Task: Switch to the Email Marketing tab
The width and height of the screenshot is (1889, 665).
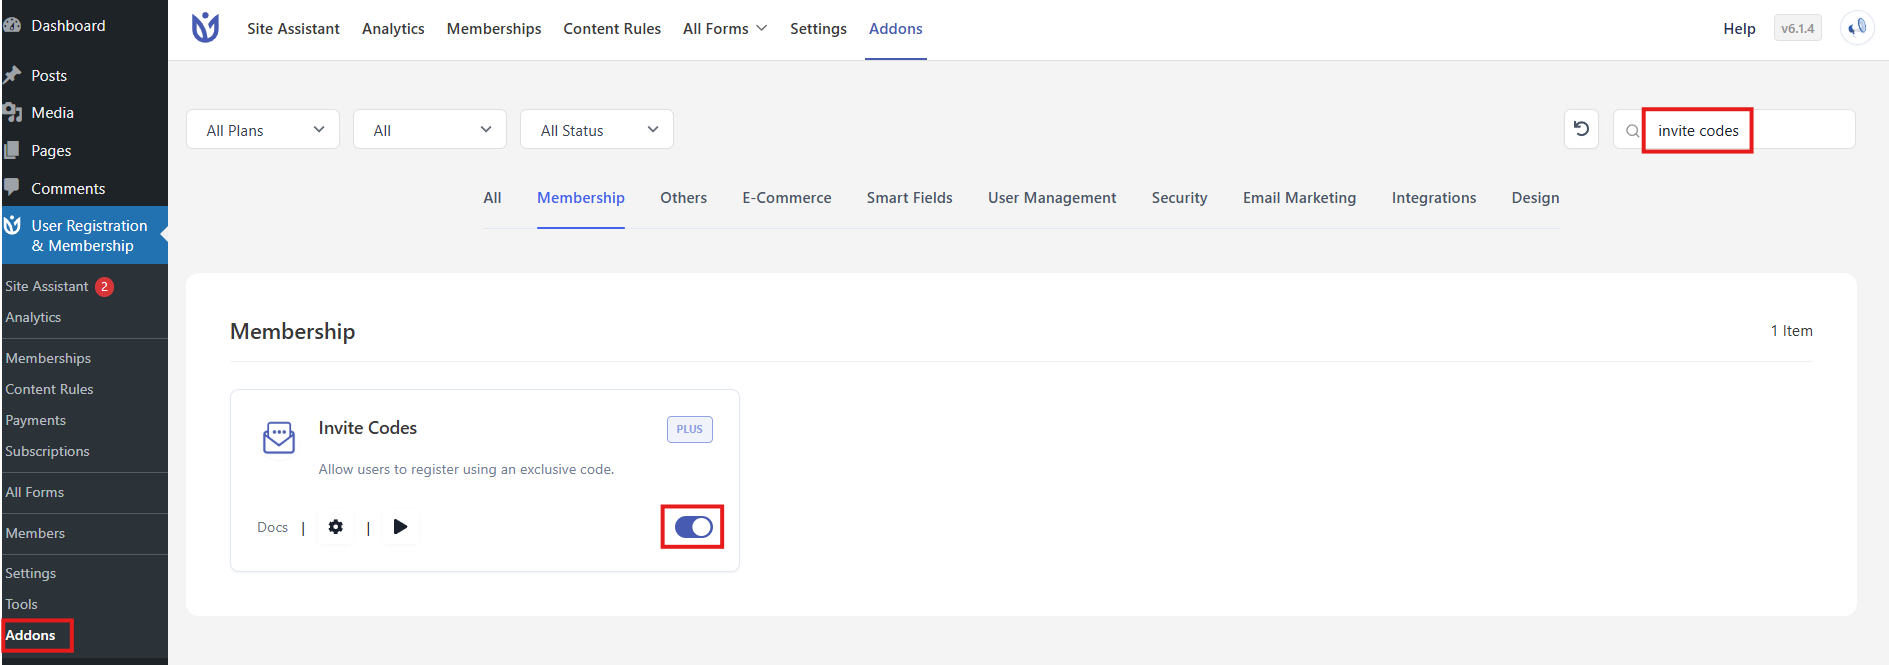Action: coord(1300,198)
